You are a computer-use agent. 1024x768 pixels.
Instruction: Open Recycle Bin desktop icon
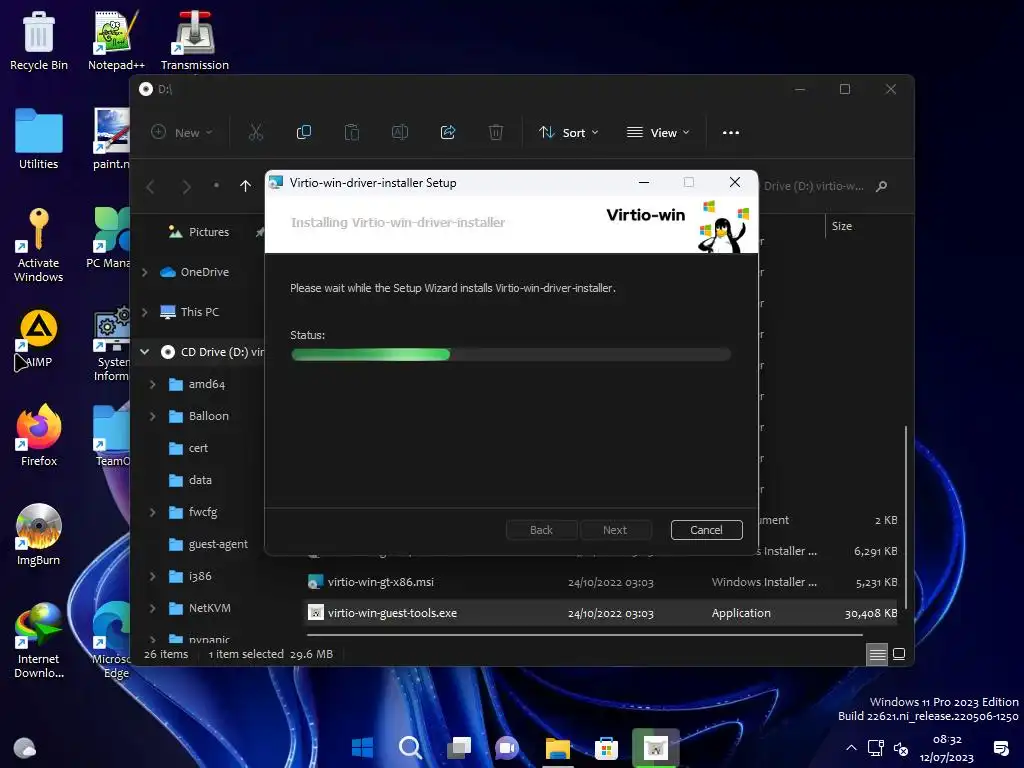(39, 41)
